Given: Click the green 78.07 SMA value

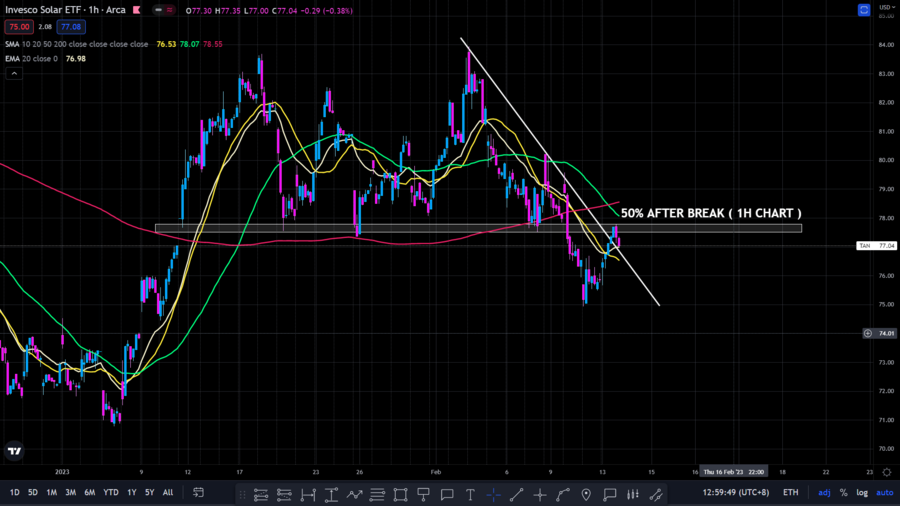Looking at the screenshot, I should [190, 44].
